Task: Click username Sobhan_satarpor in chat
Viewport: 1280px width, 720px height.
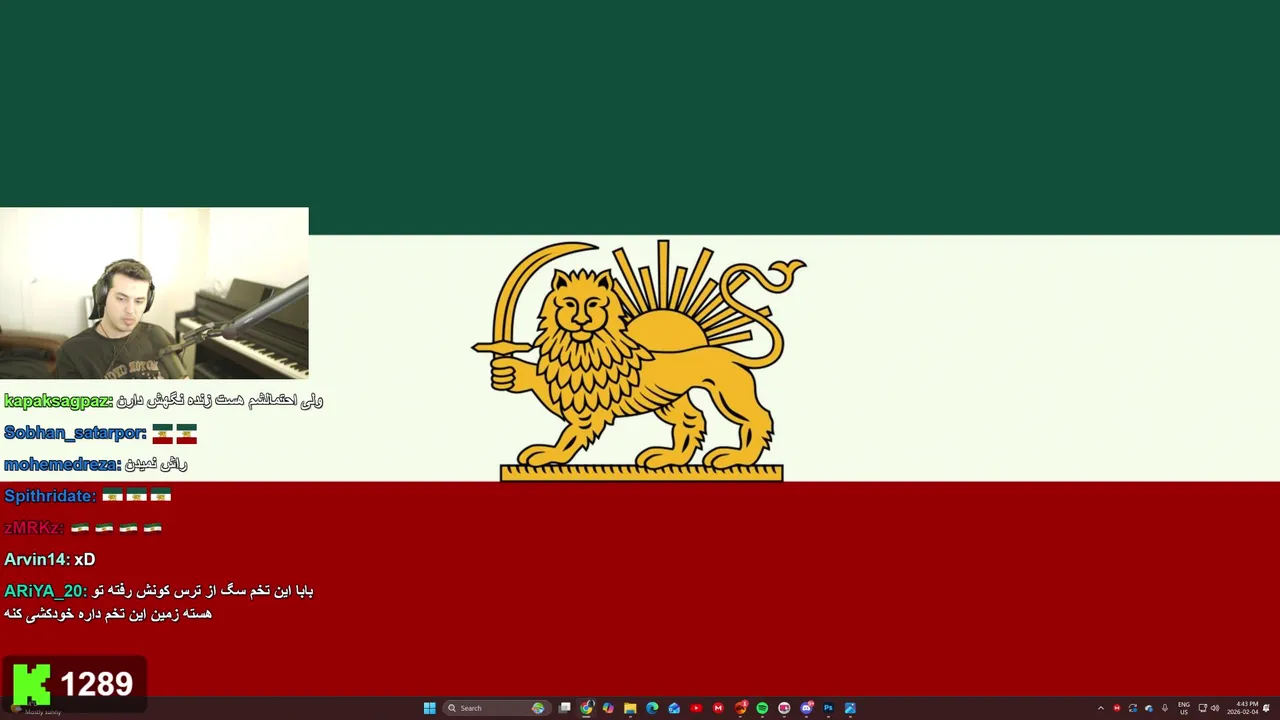Action: (75, 433)
